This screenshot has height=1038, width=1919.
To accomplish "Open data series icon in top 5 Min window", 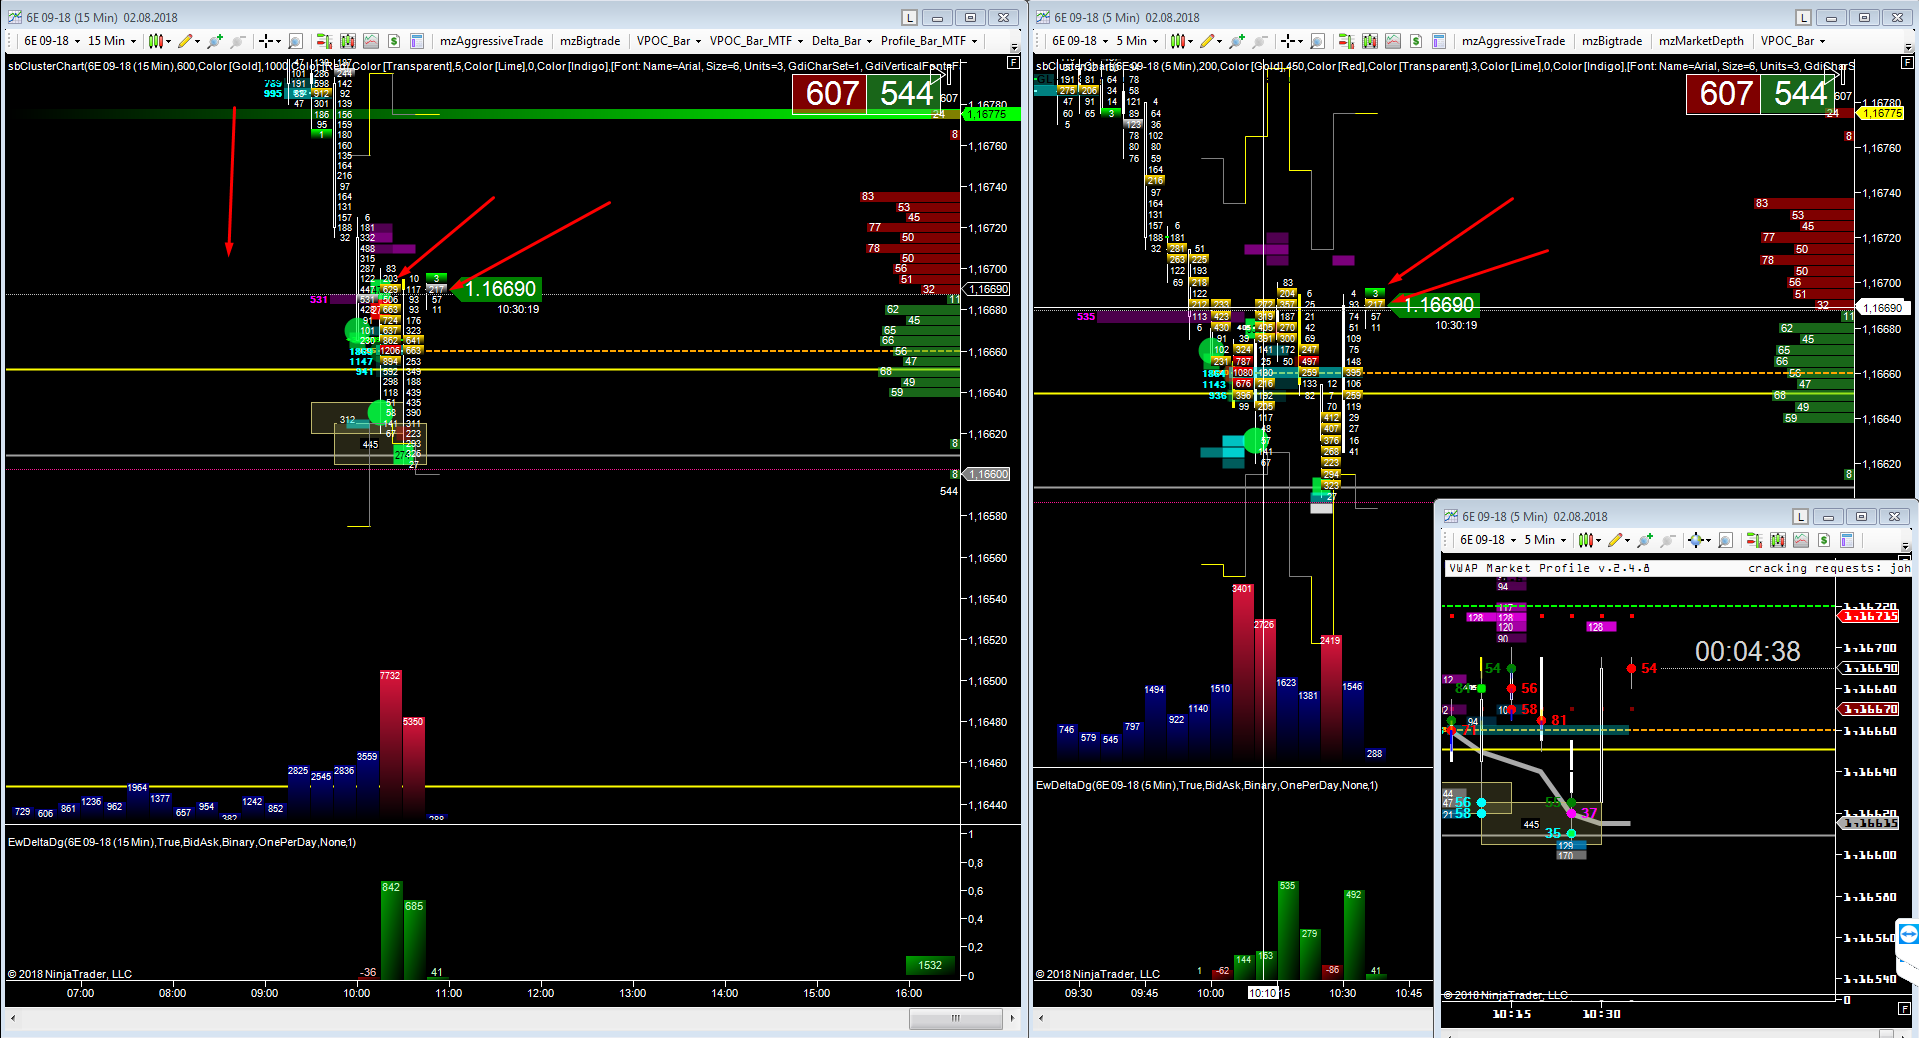I will click(1369, 41).
